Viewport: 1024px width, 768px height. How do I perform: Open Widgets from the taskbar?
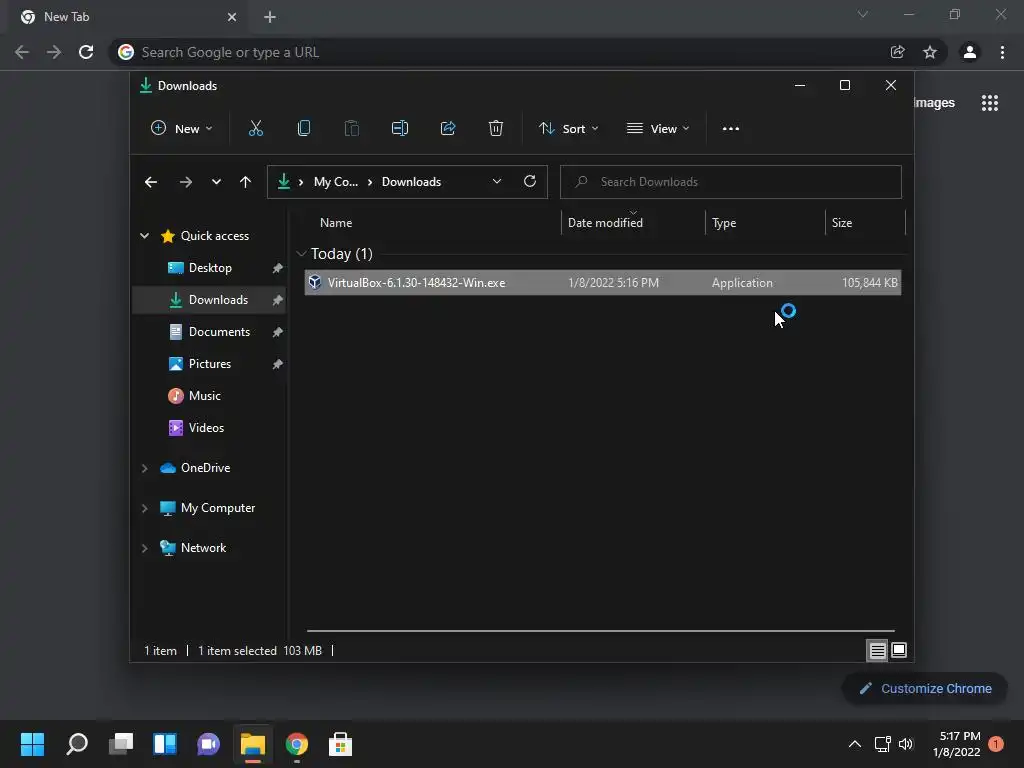pyautogui.click(x=165, y=744)
